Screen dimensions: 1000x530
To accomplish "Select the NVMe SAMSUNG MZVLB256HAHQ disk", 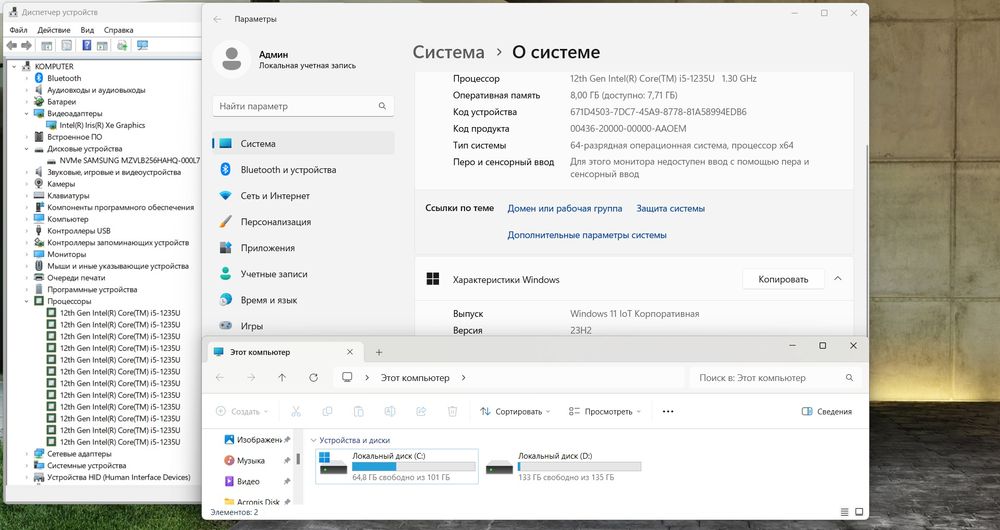I will pyautogui.click(x=123, y=161).
